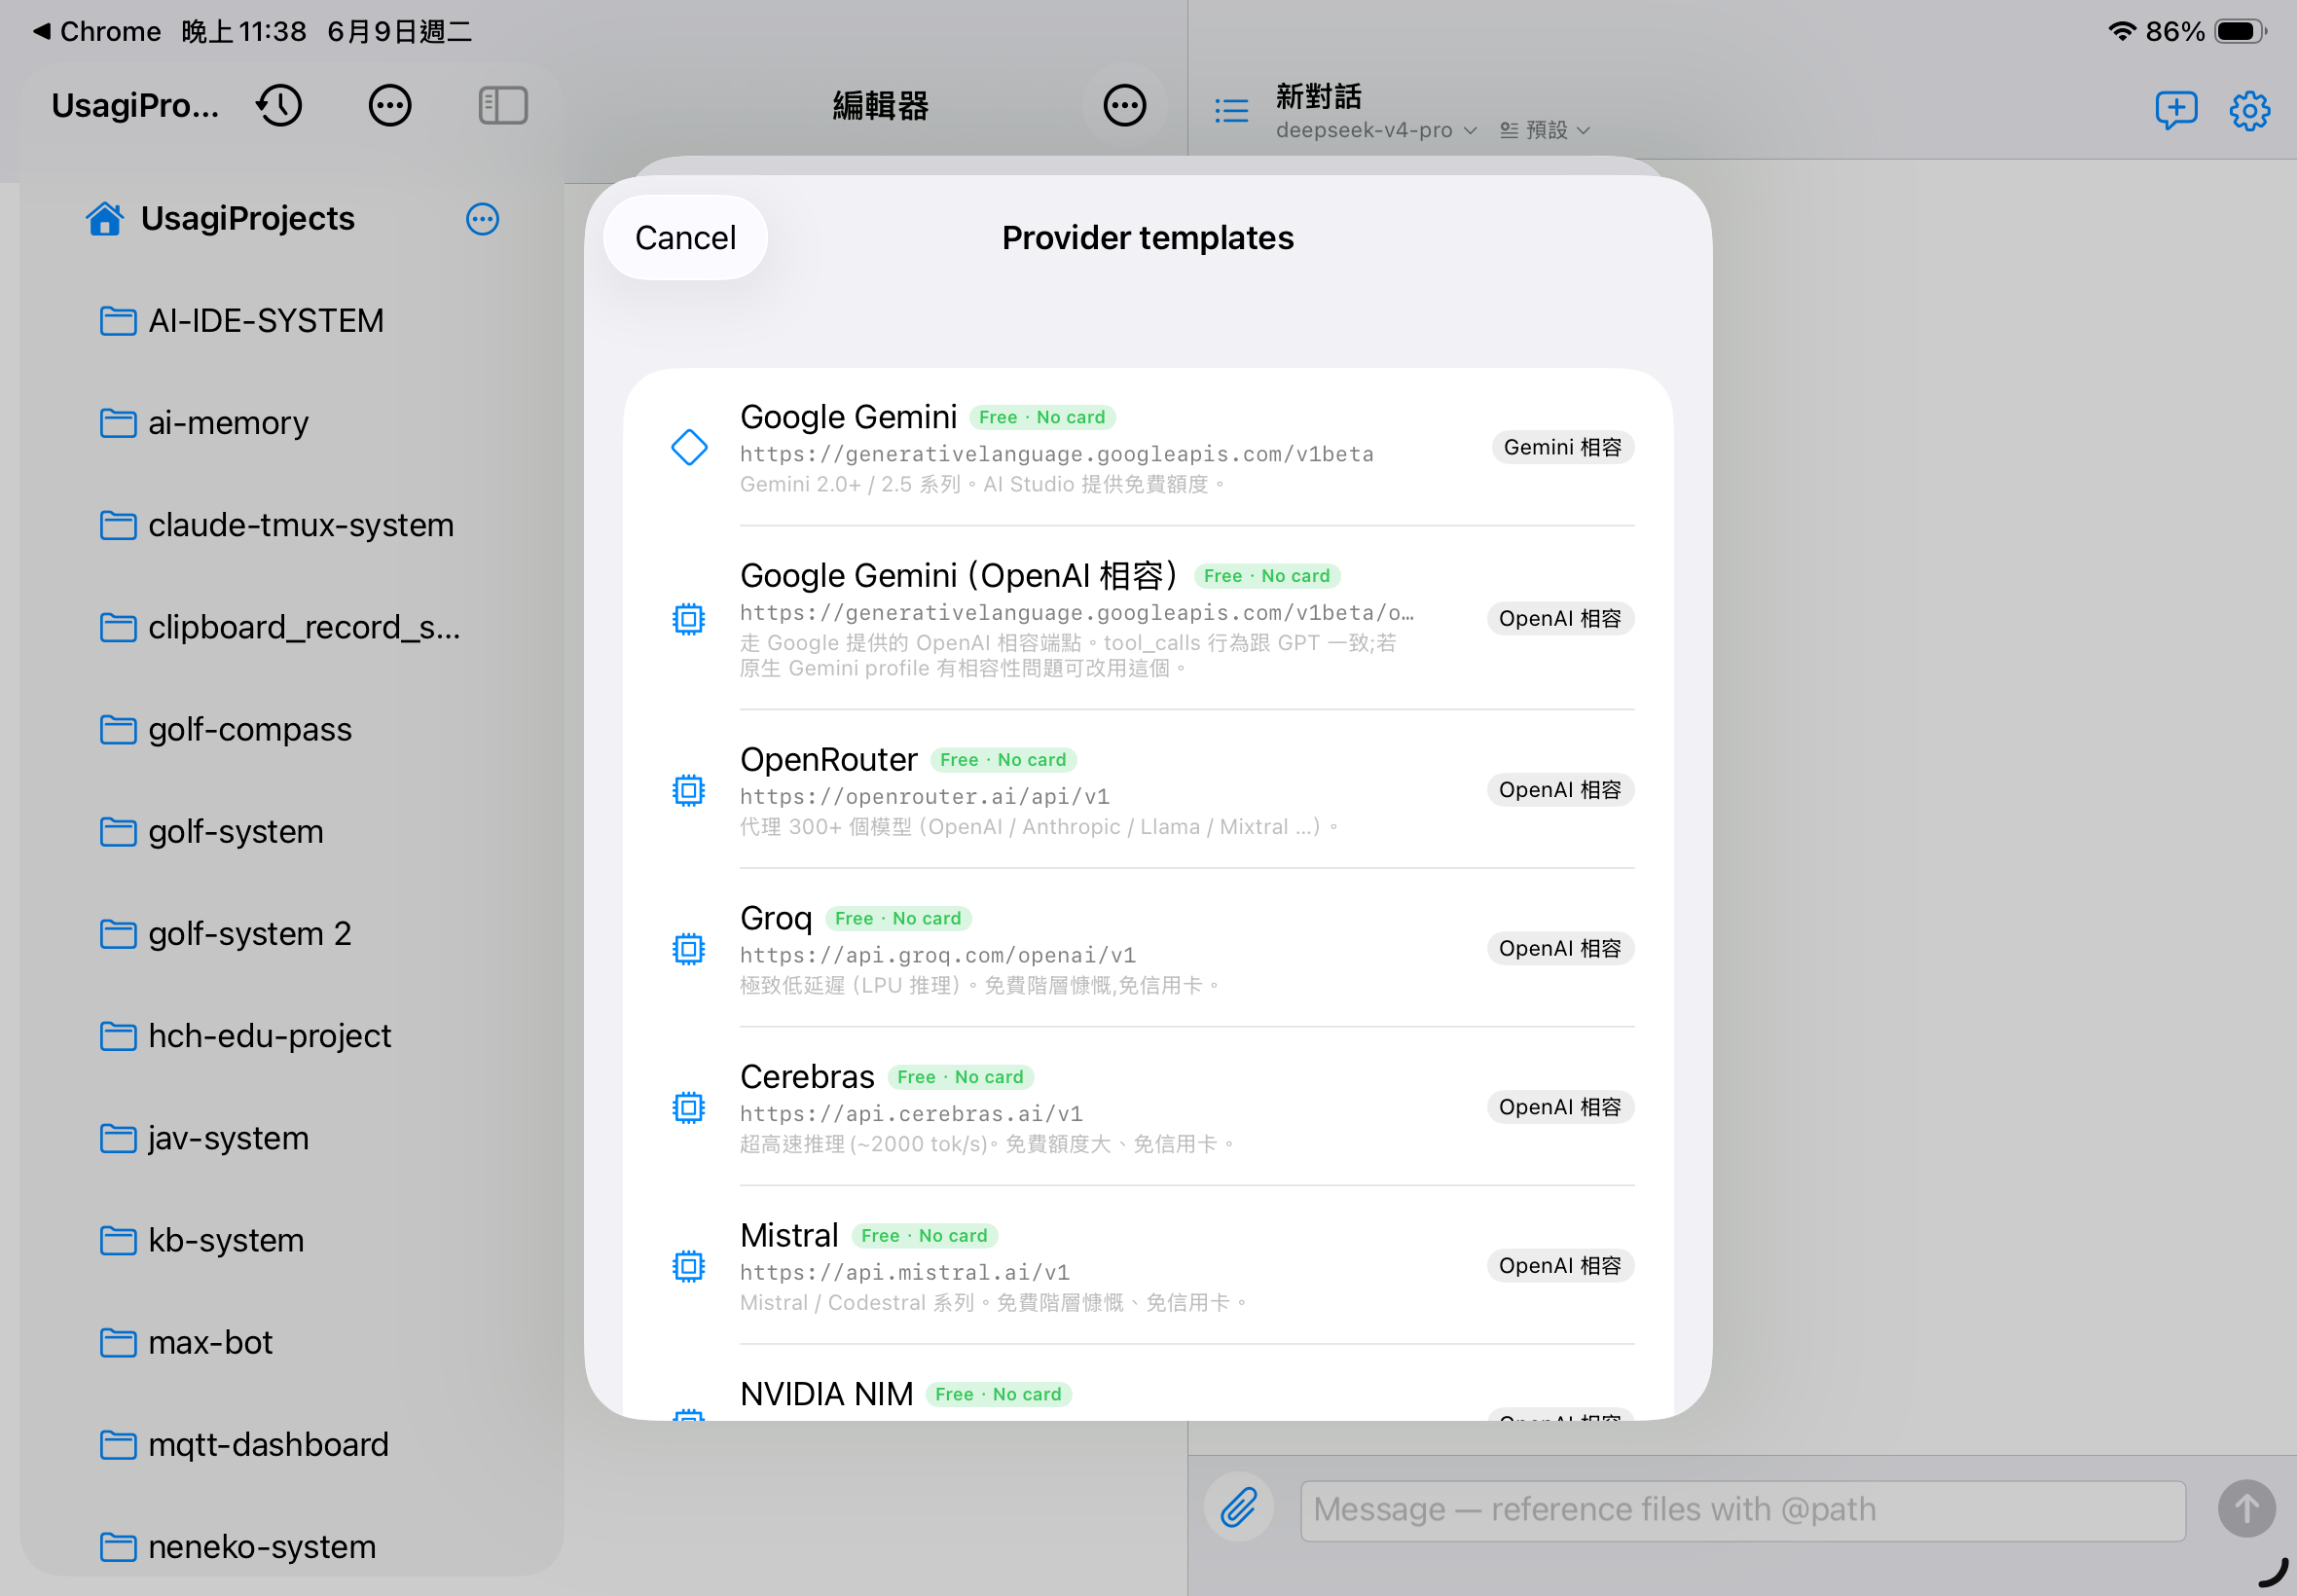The image size is (2297, 1596).
Task: Open settings gear in chat panel
Action: (x=2249, y=110)
